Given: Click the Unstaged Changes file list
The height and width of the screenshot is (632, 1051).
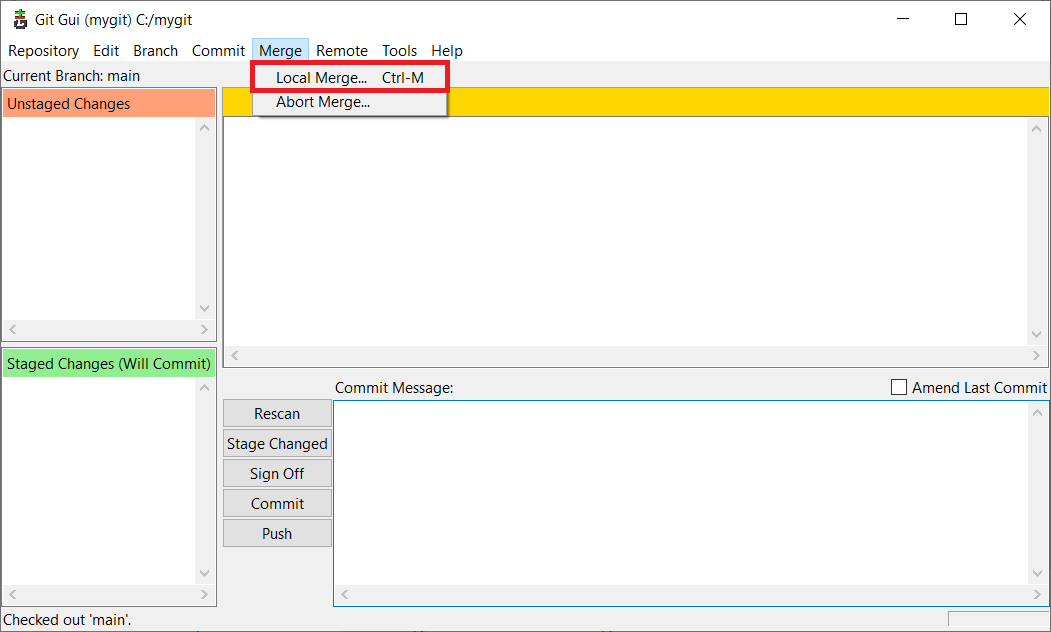Looking at the screenshot, I should pos(99,218).
